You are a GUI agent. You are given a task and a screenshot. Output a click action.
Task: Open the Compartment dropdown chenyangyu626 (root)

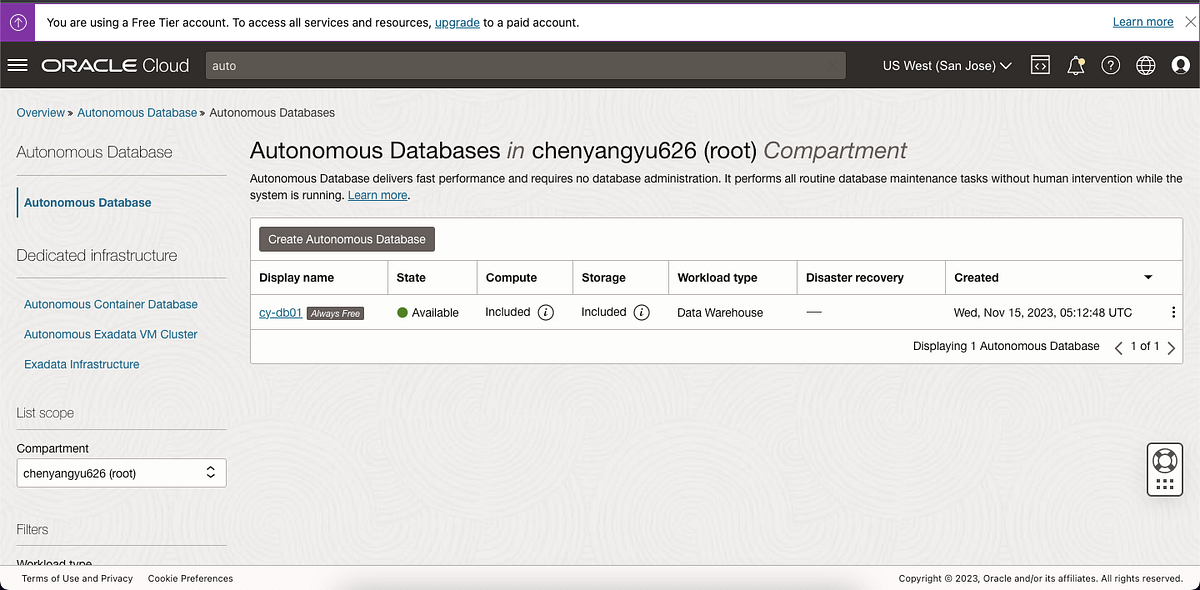pos(121,473)
